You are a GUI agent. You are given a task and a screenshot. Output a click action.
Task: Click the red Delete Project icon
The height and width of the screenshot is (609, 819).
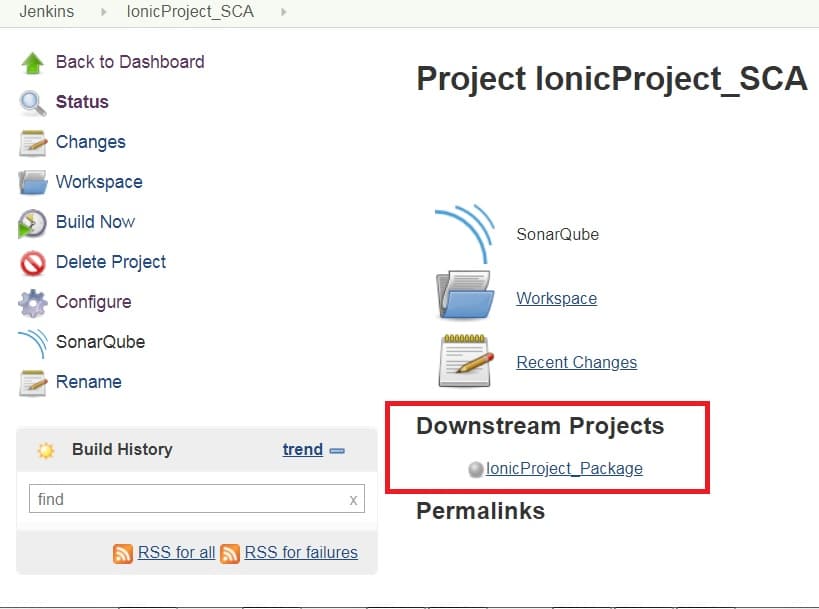32,263
